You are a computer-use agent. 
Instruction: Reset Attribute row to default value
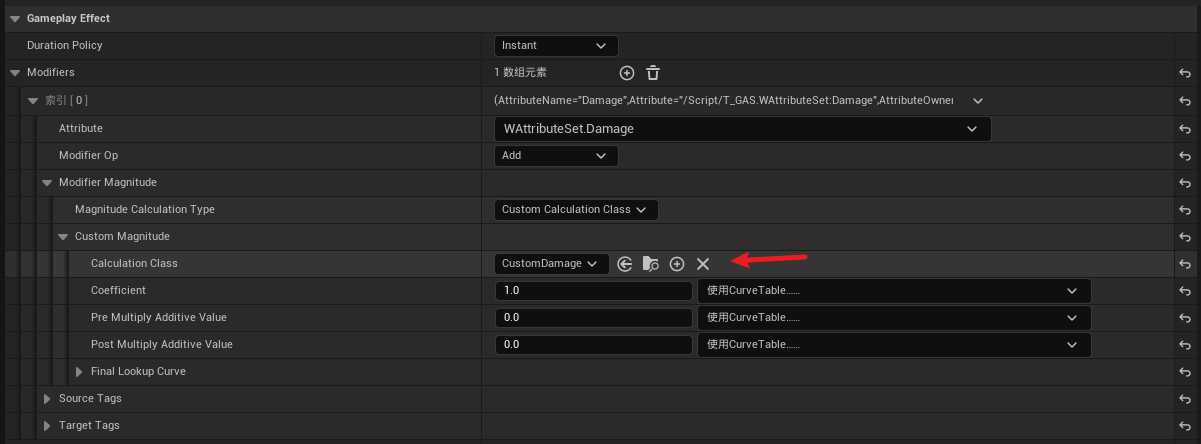pyautogui.click(x=1185, y=129)
